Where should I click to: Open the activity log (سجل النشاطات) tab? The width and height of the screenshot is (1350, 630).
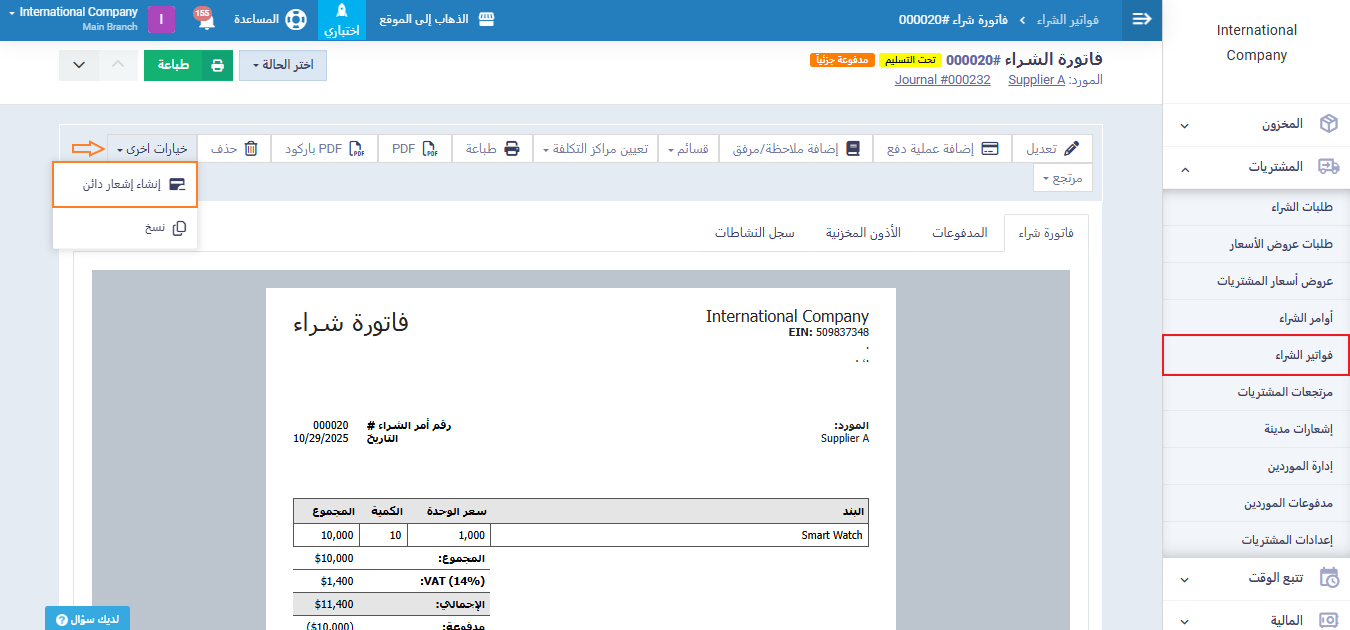coord(754,233)
